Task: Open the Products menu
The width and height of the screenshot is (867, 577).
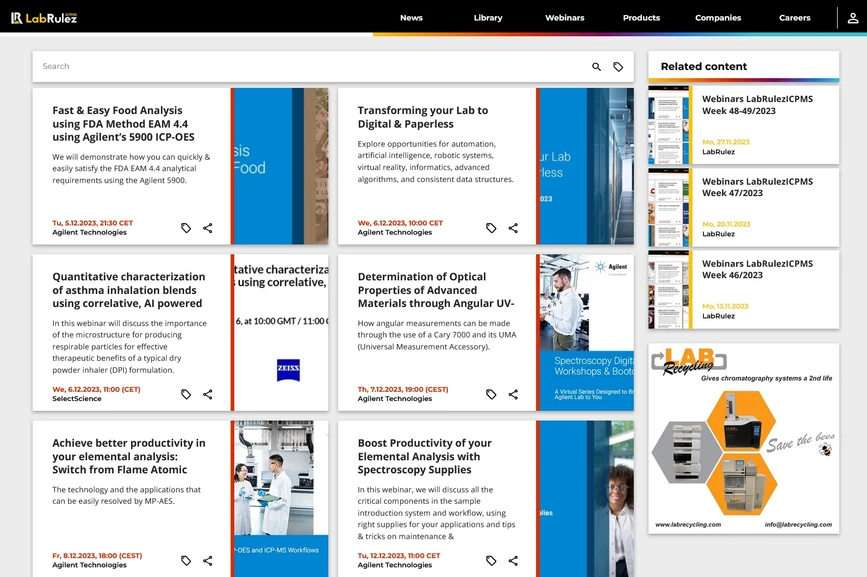Action: pyautogui.click(x=641, y=18)
